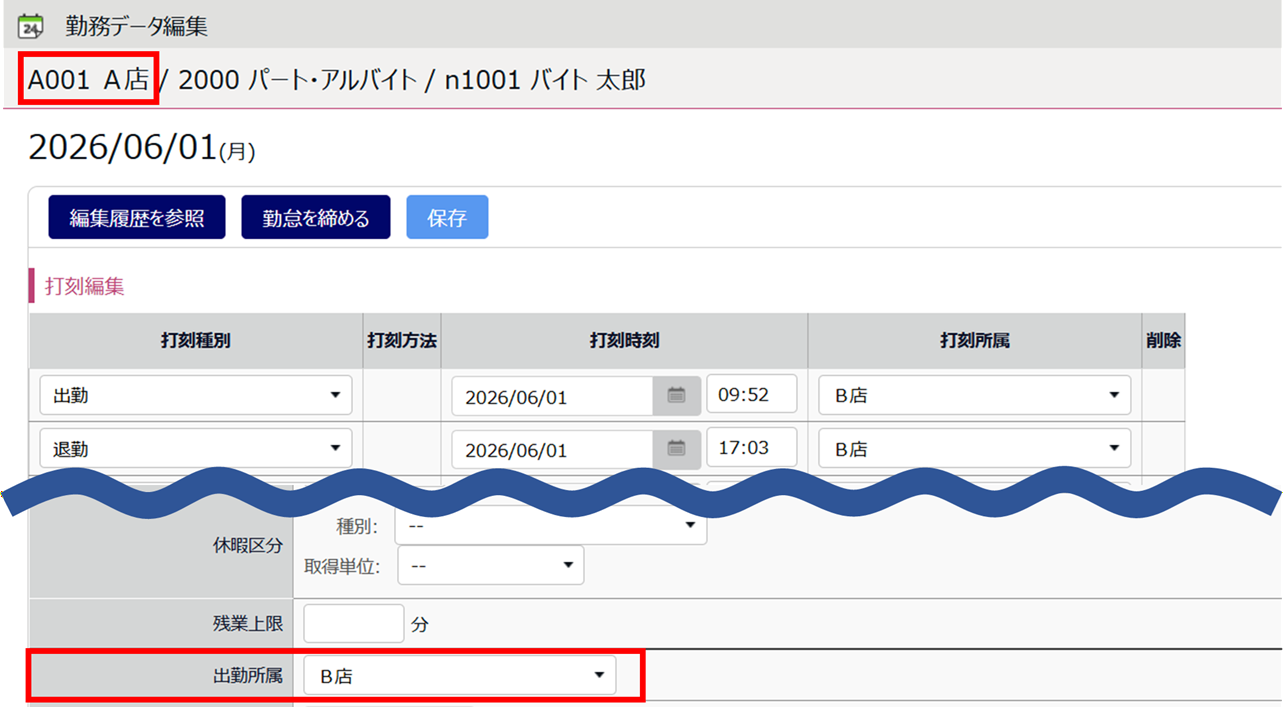Click the 勤怠を締める button
This screenshot has width=1283, height=707.
(316, 217)
